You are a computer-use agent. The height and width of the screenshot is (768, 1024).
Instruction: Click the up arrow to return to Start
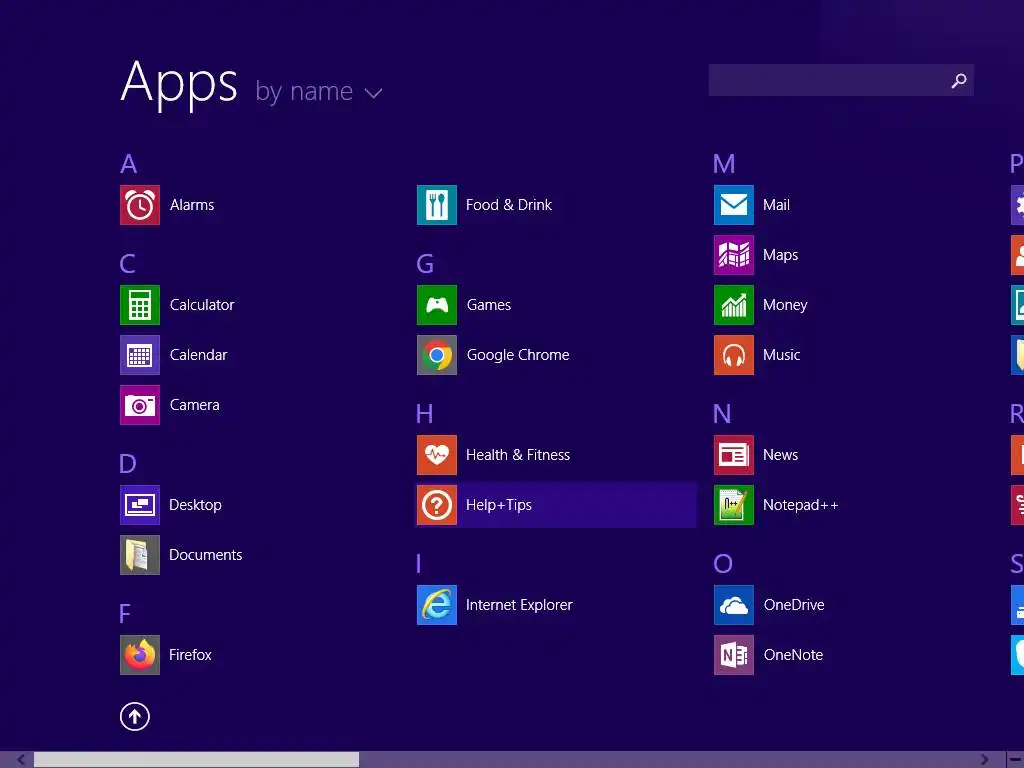tap(135, 716)
